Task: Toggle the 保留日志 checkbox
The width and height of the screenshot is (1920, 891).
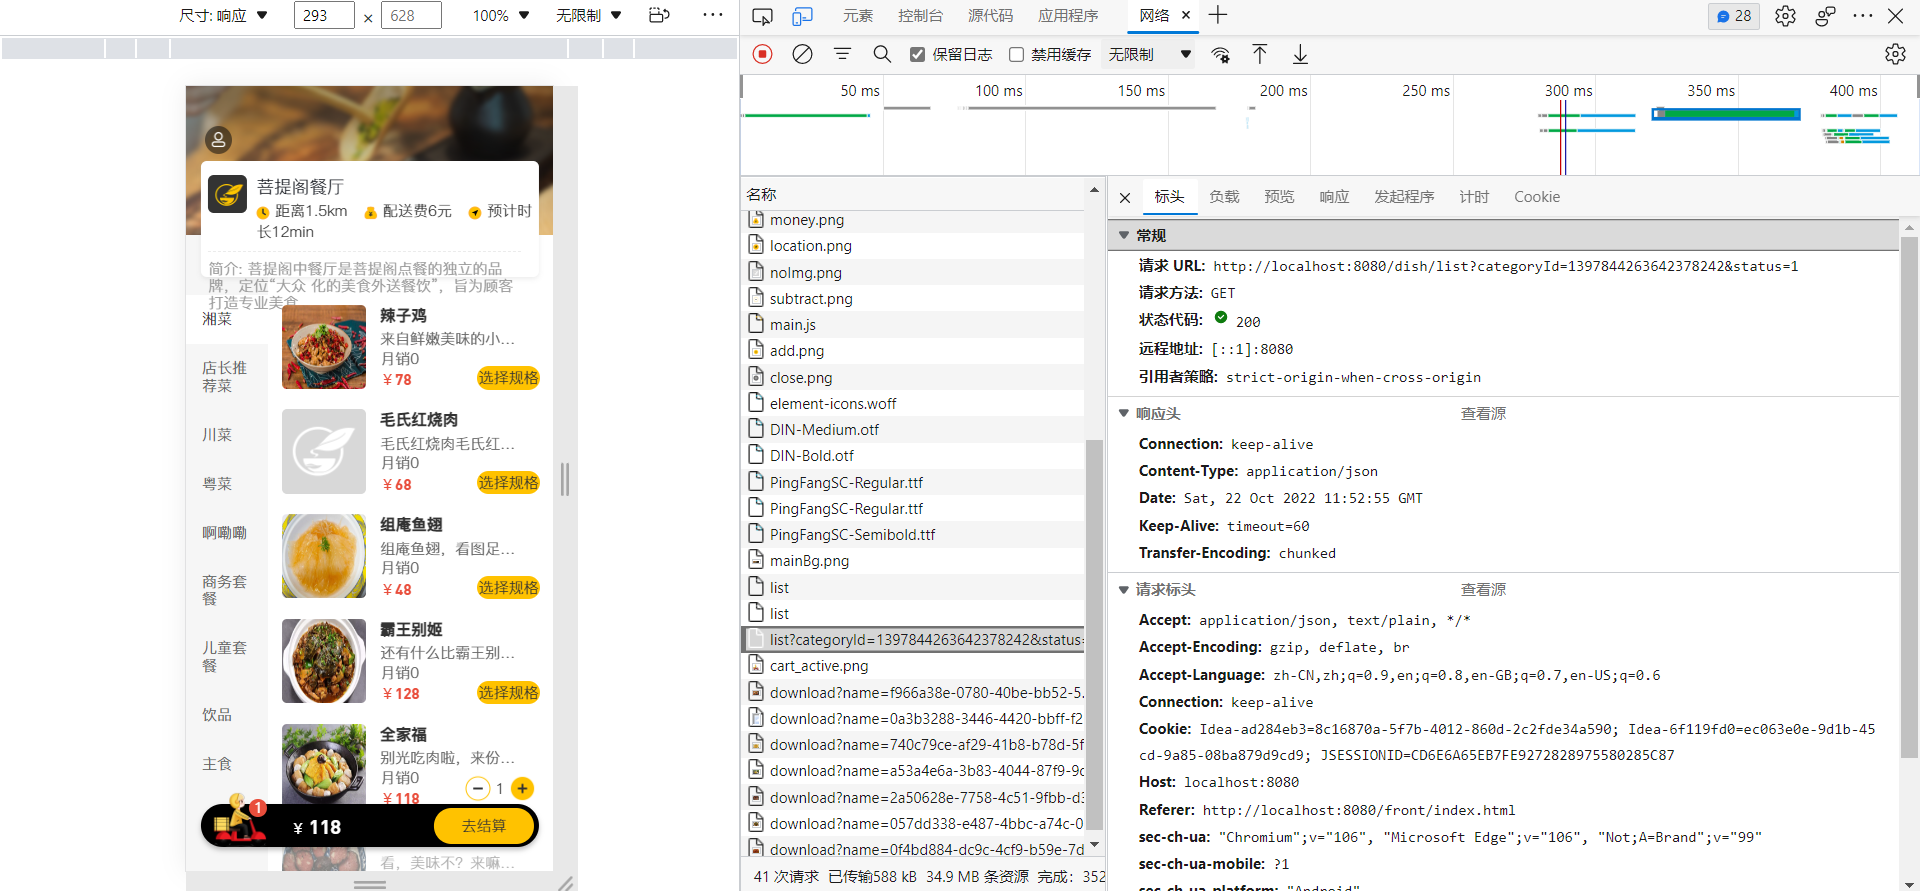Action: [x=917, y=54]
